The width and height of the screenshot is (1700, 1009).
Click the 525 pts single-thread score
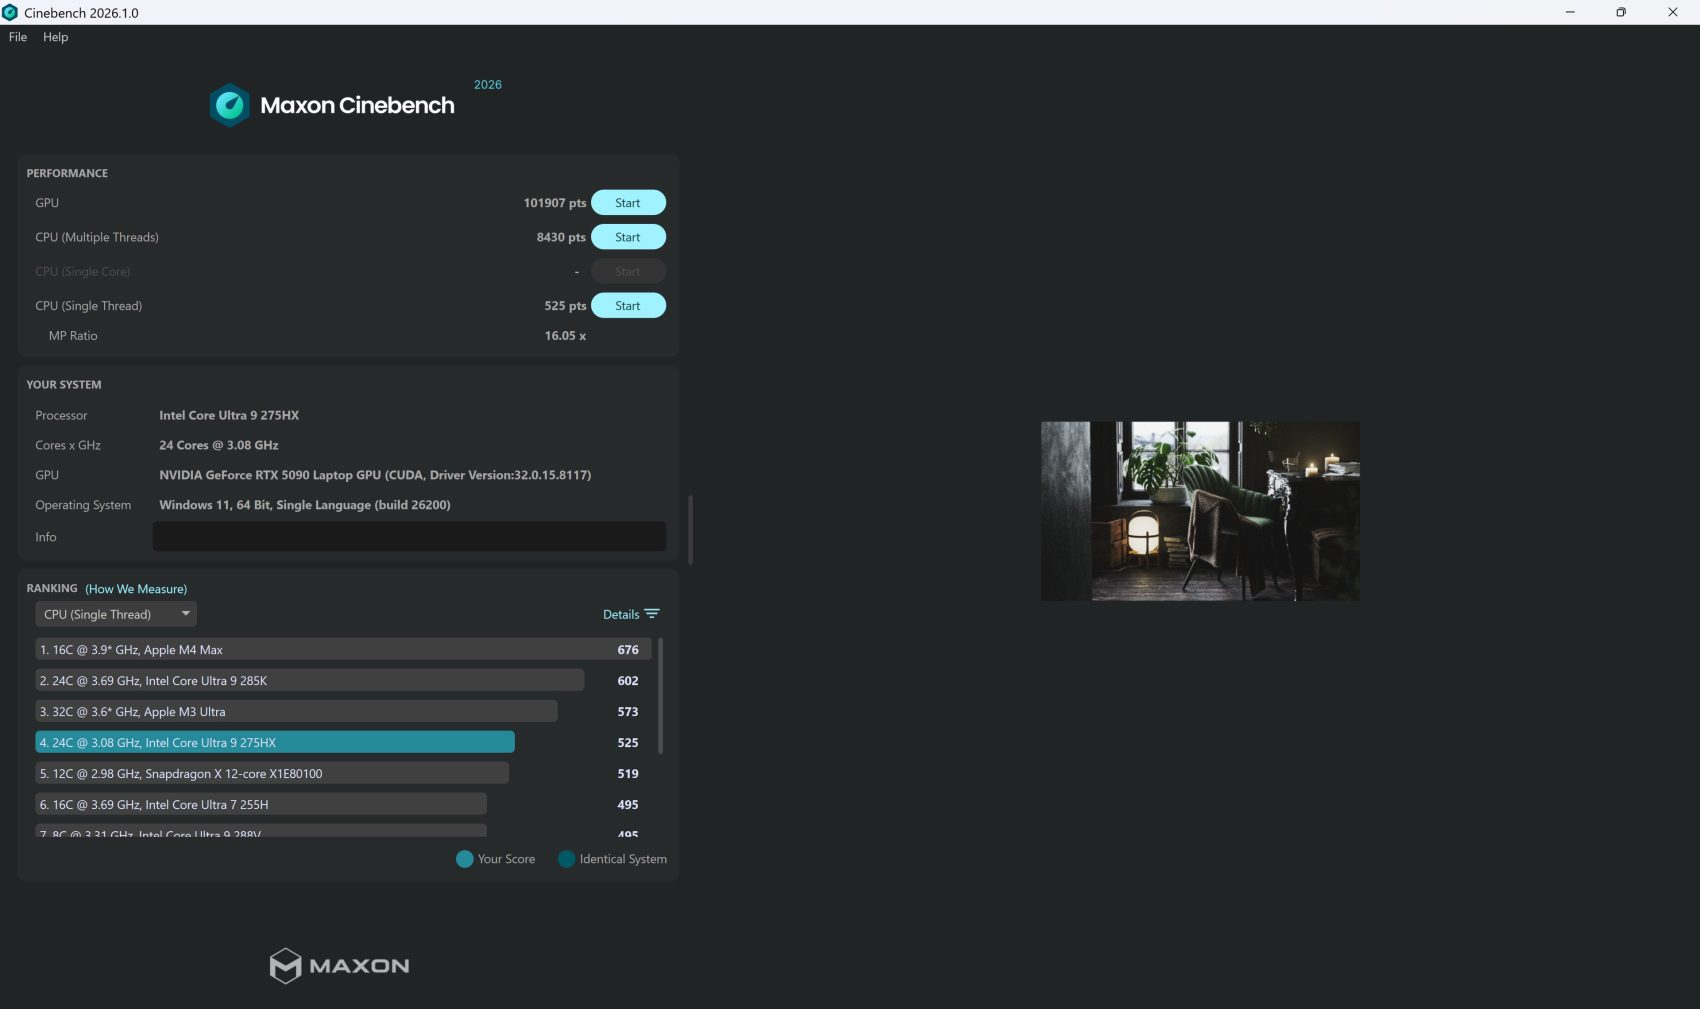point(565,306)
